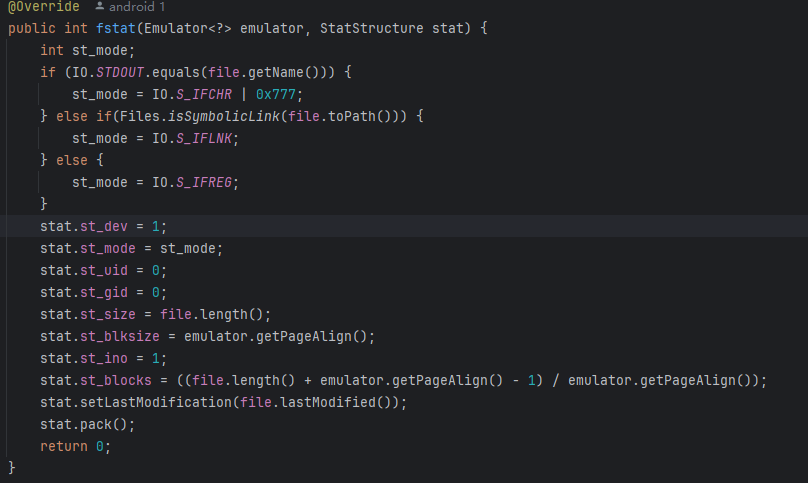Click the @Override annotation
Screen dimensions: 808x483
pyautogui.click(x=43, y=7)
